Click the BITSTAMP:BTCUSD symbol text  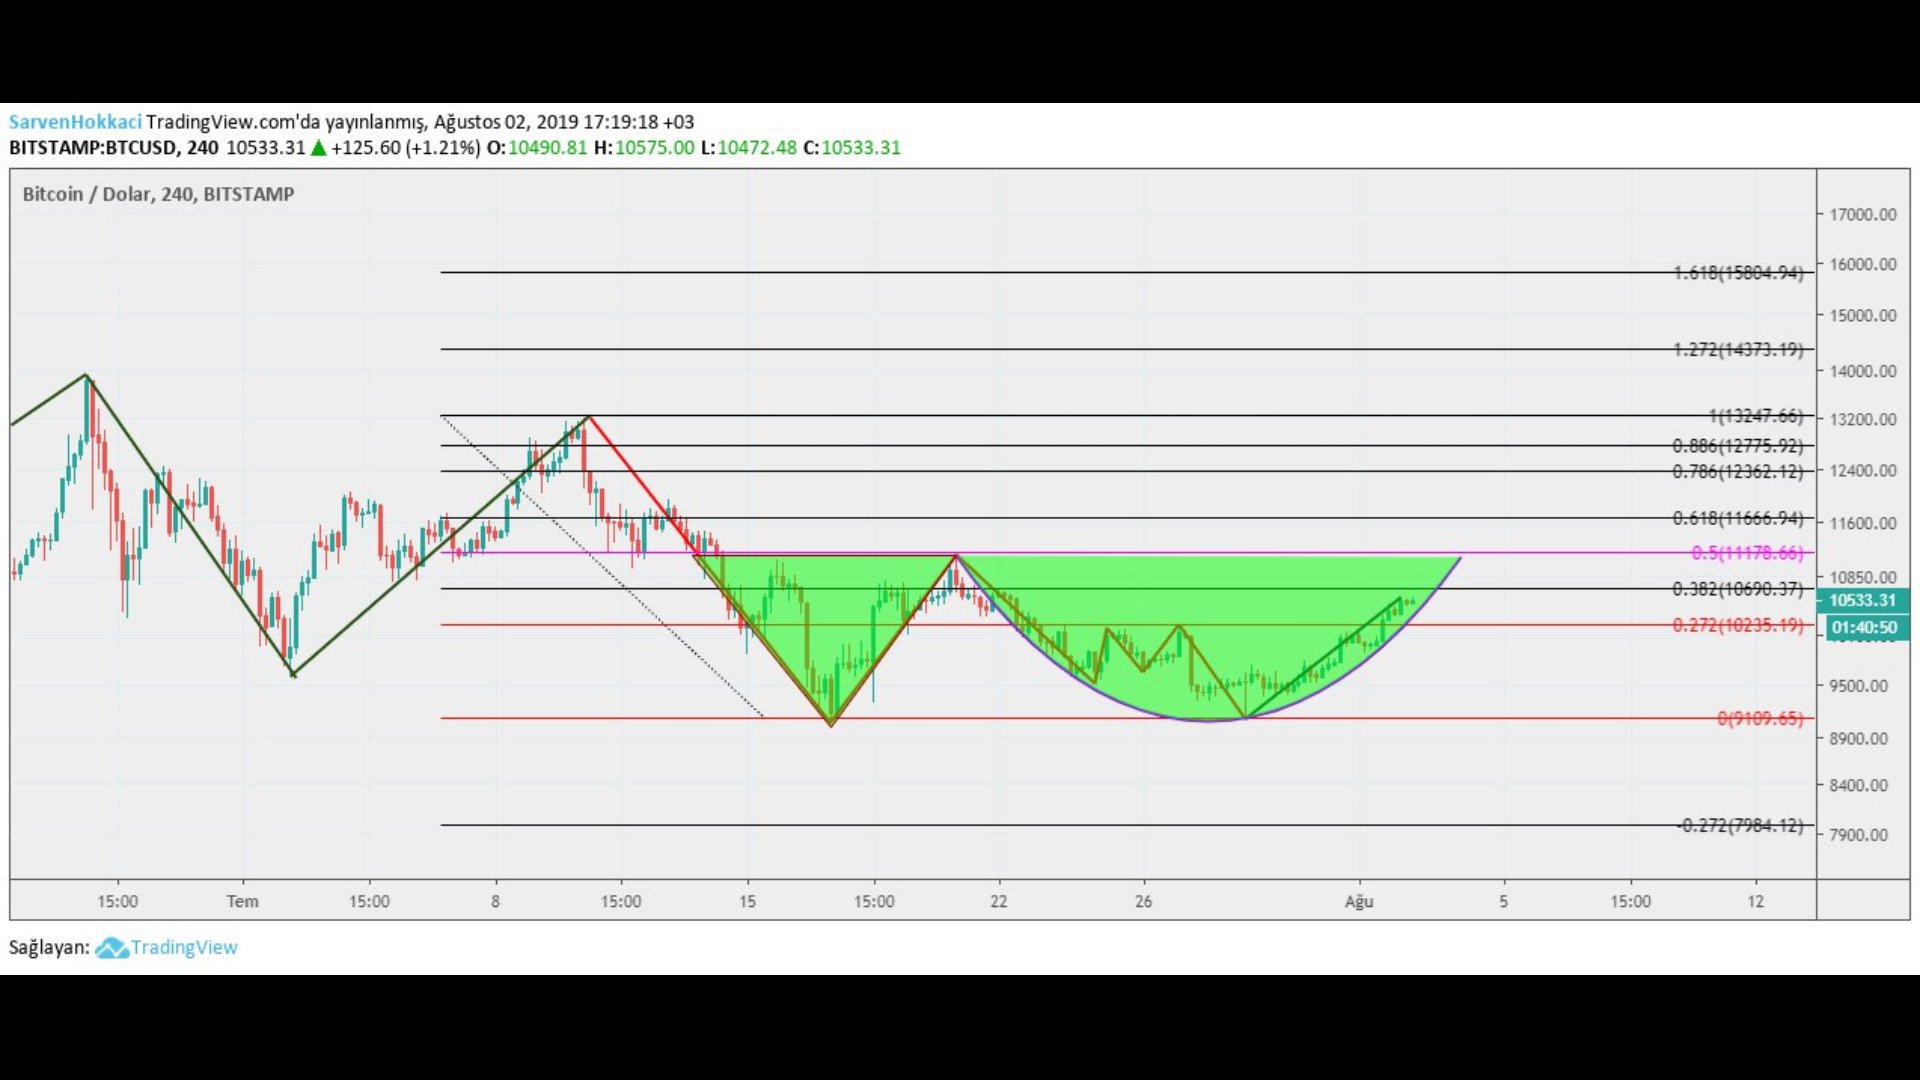(95, 148)
